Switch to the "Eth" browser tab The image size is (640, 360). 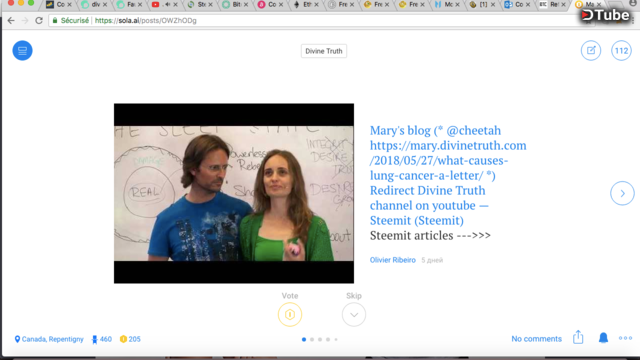click(x=305, y=4)
